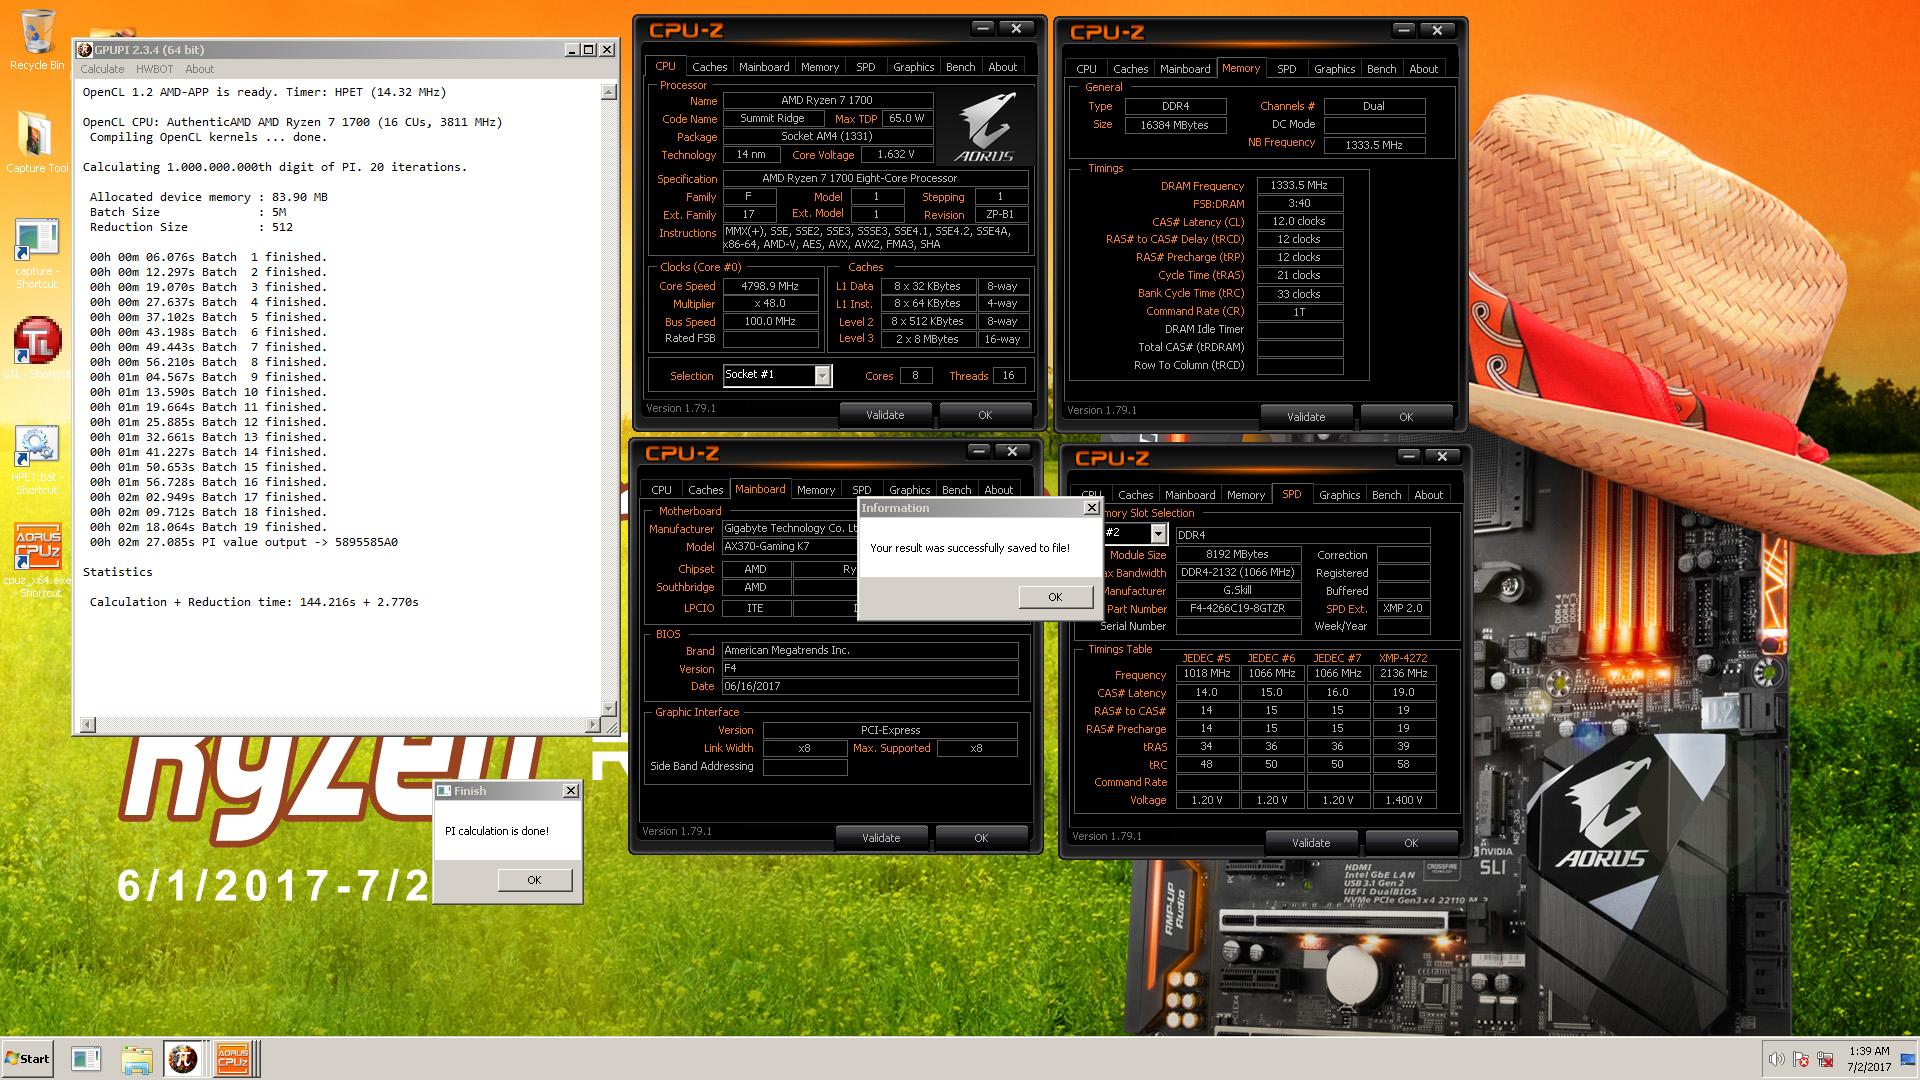Open the socket Selection dropdown in CPU-Z
Image resolution: width=1920 pixels, height=1080 pixels.
point(822,375)
